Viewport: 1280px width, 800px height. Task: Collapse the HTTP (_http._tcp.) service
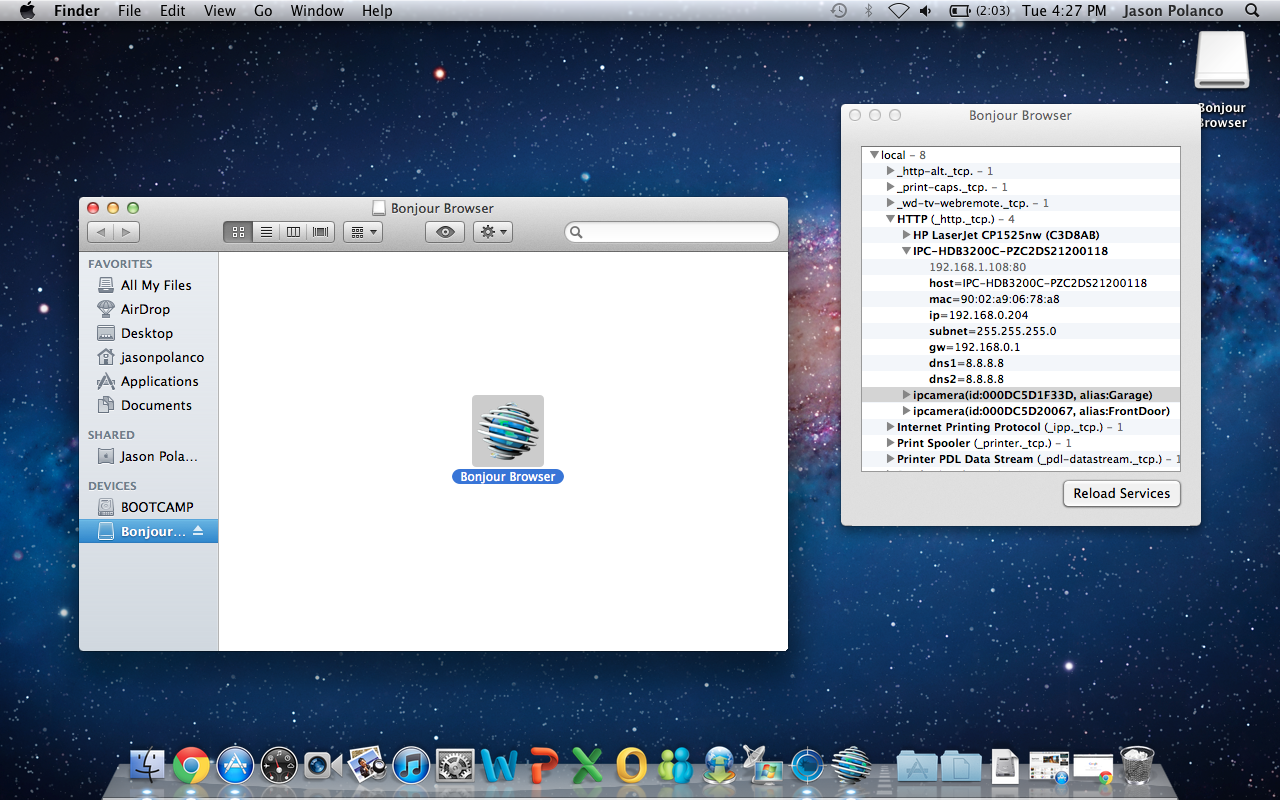coord(890,219)
